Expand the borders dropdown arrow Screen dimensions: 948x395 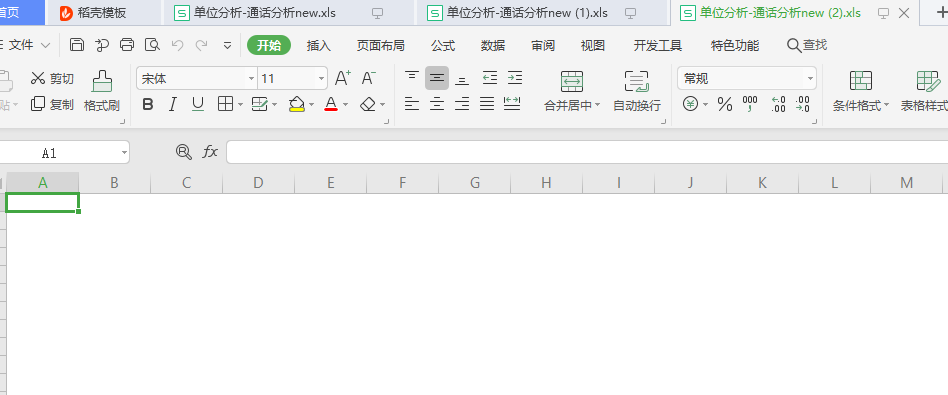coord(240,105)
